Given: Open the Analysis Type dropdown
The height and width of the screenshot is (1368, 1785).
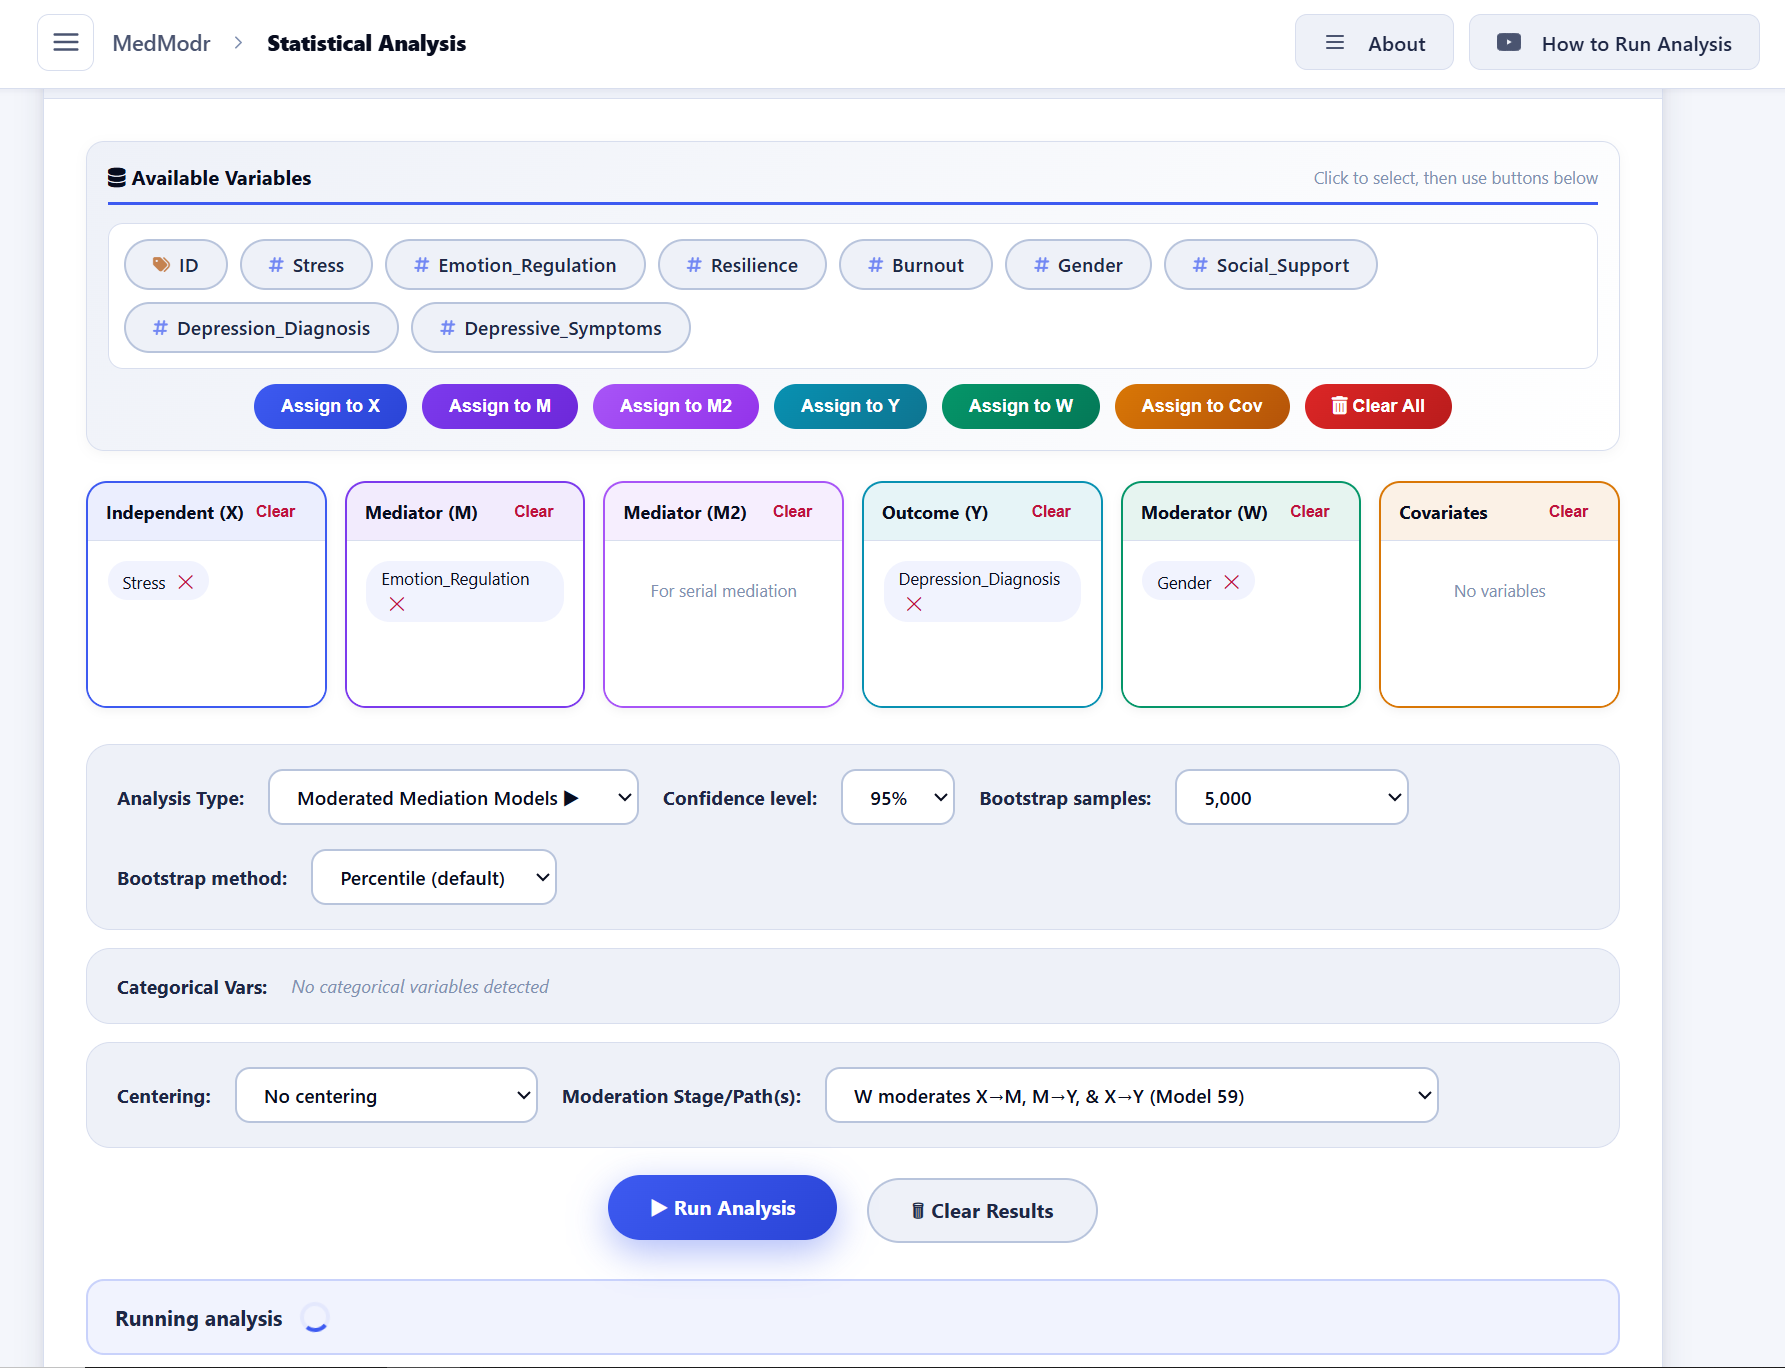Looking at the screenshot, I should coord(453,797).
